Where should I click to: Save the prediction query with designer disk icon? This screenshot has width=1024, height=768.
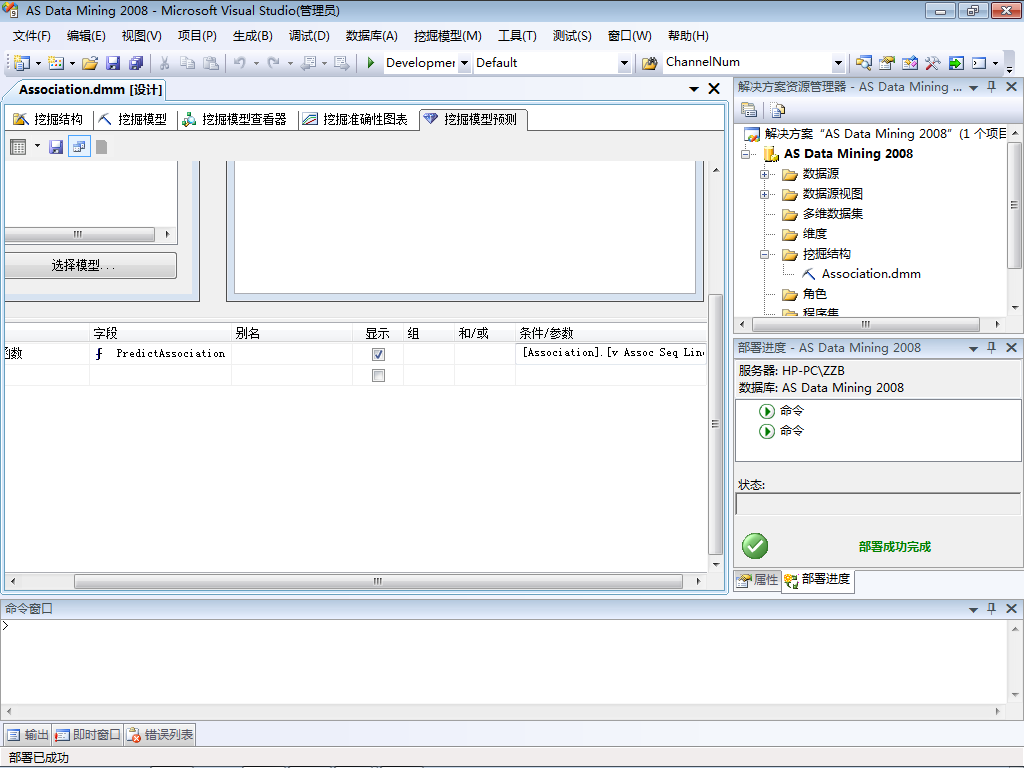pyautogui.click(x=56, y=147)
